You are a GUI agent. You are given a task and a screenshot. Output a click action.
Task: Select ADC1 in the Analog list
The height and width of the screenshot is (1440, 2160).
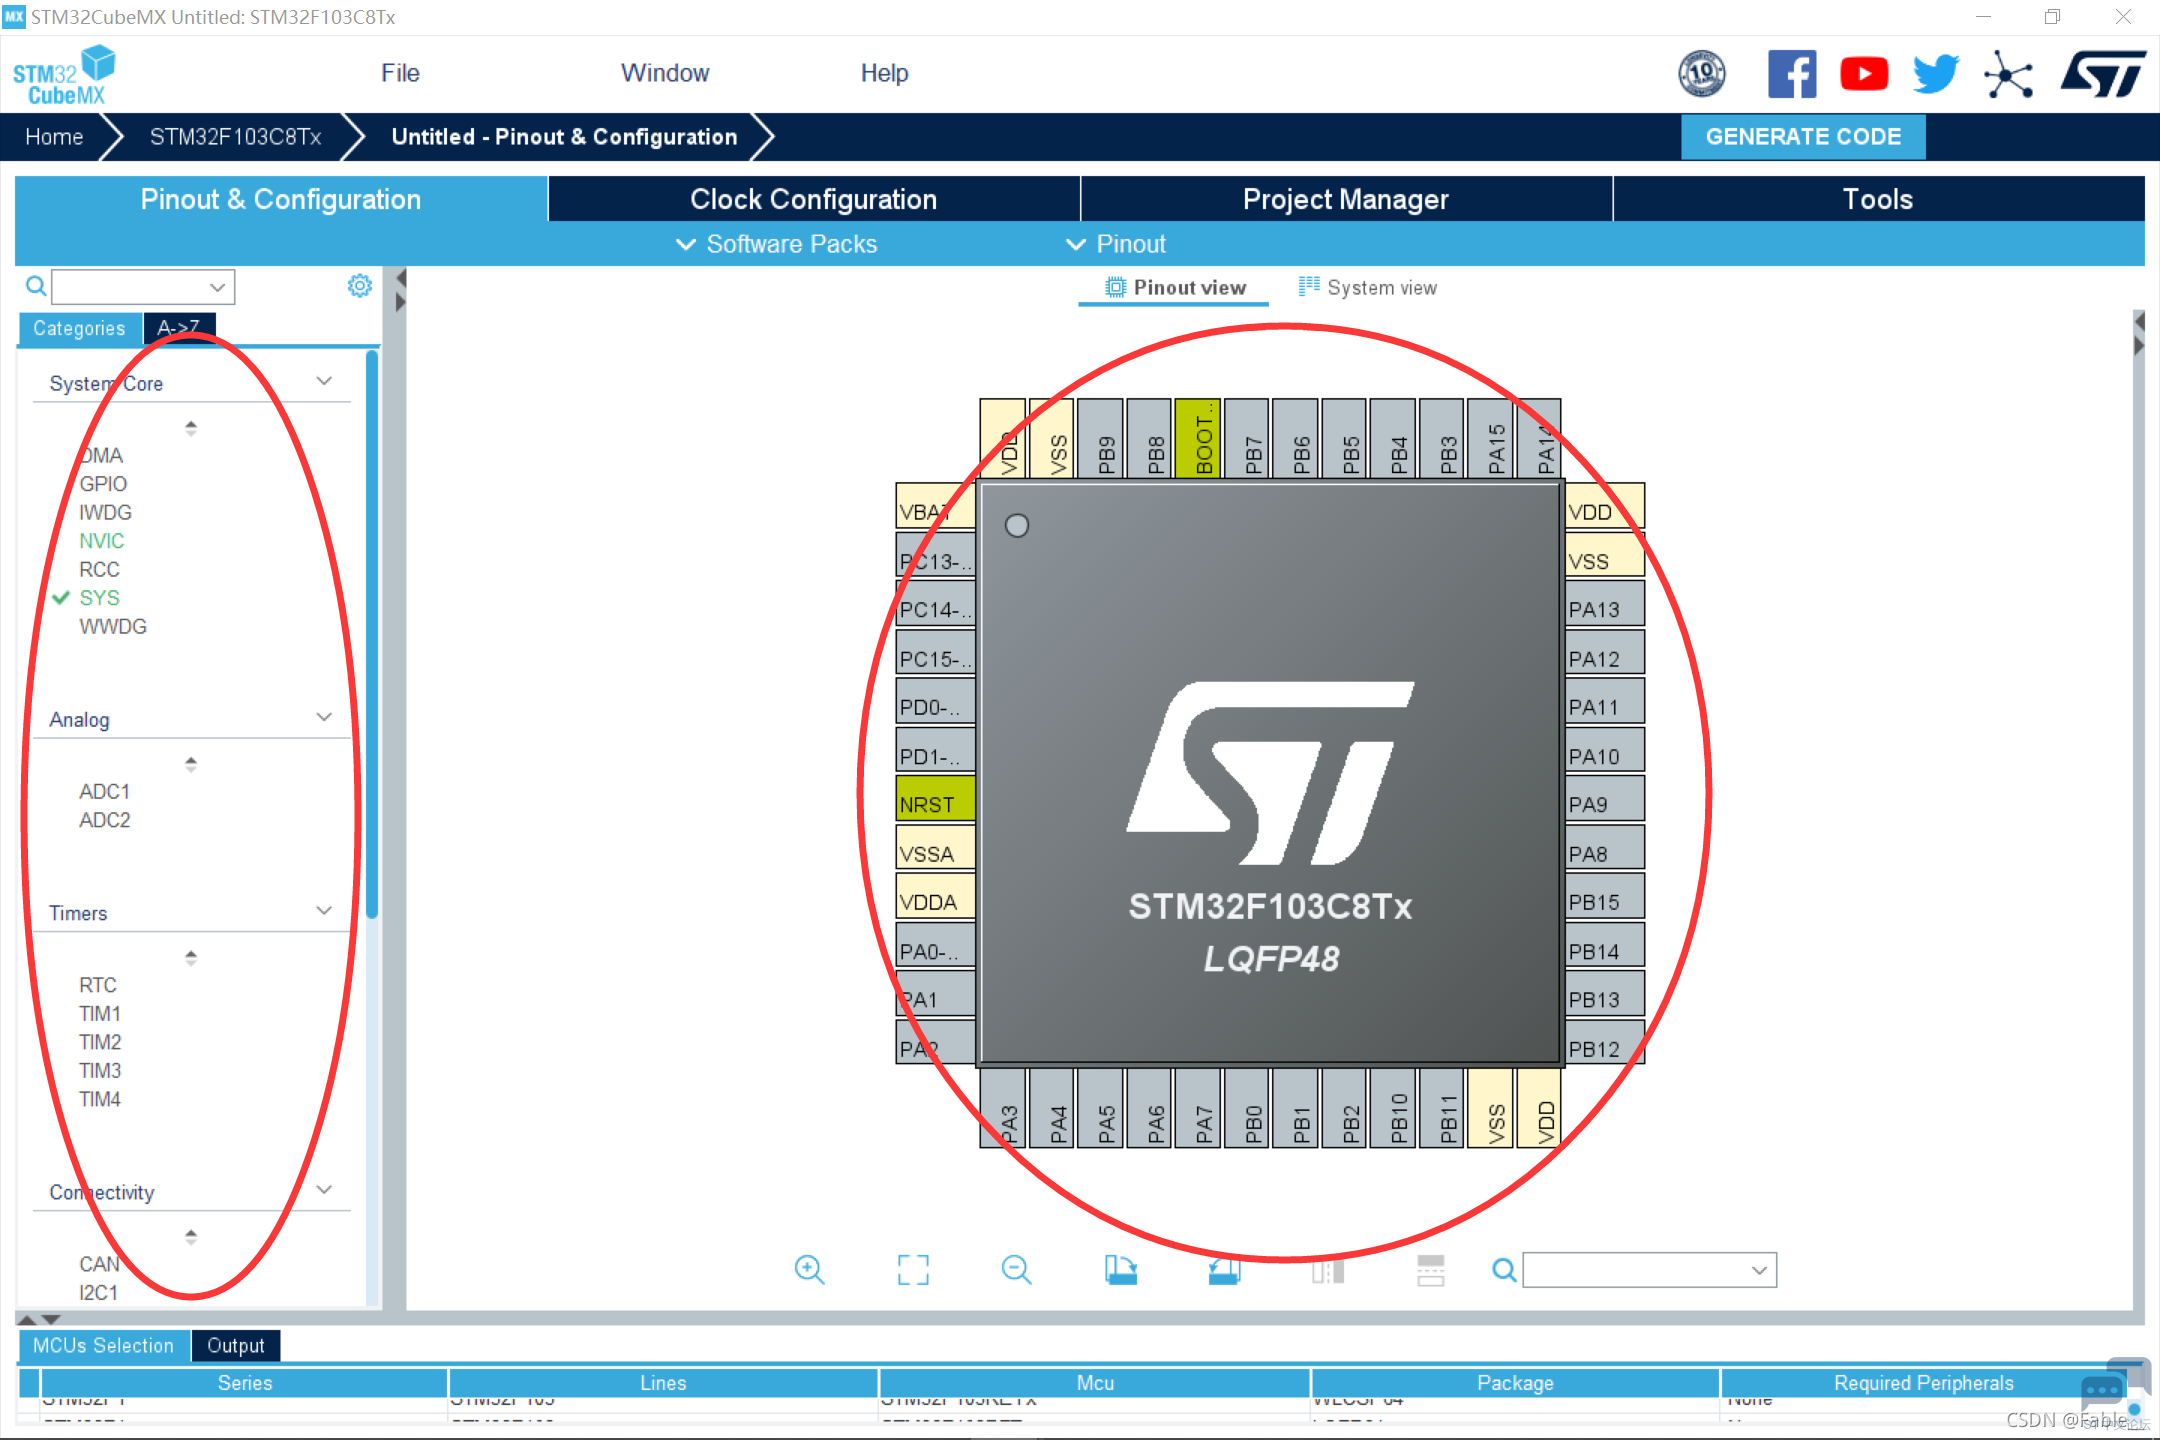[104, 792]
